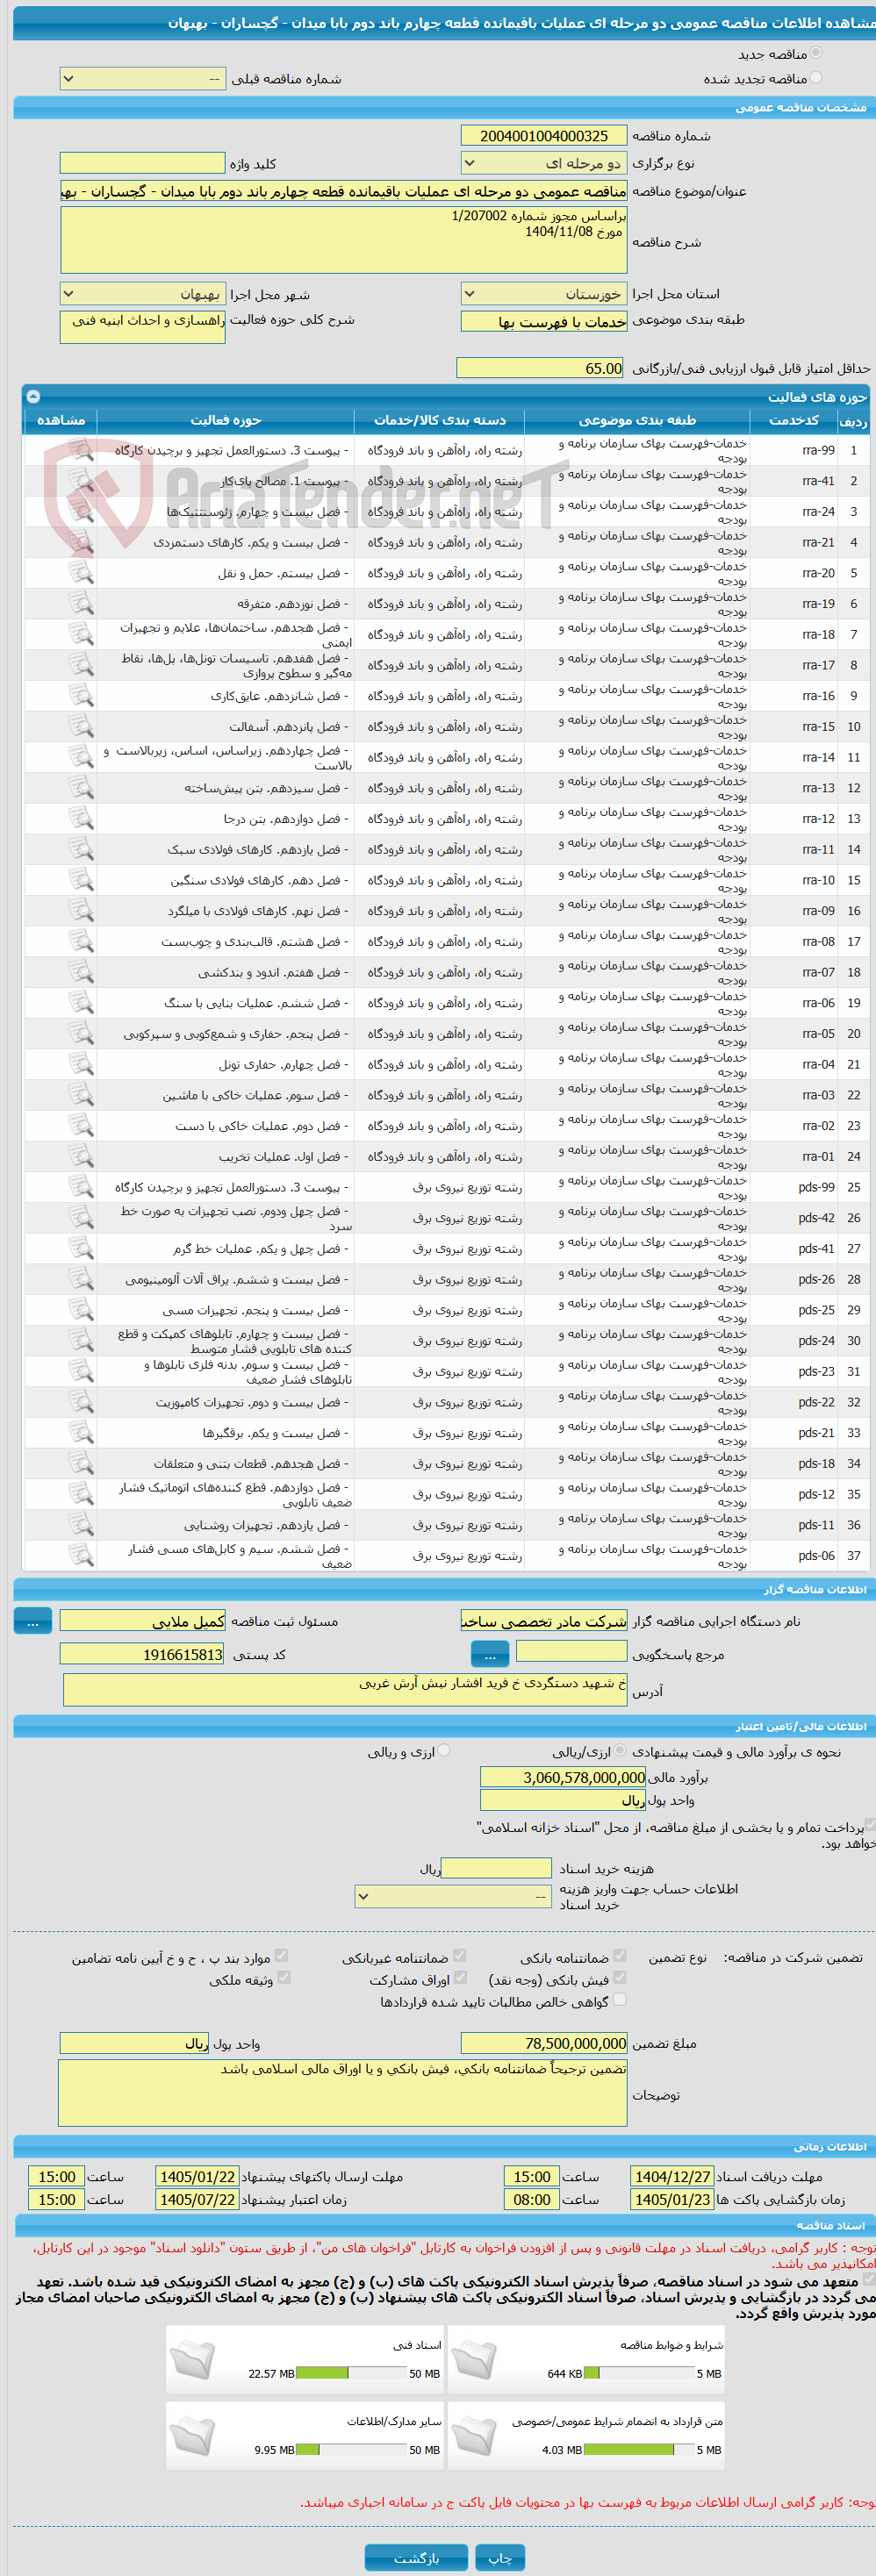Click متن قرارداد size progress bar

[639, 2450]
